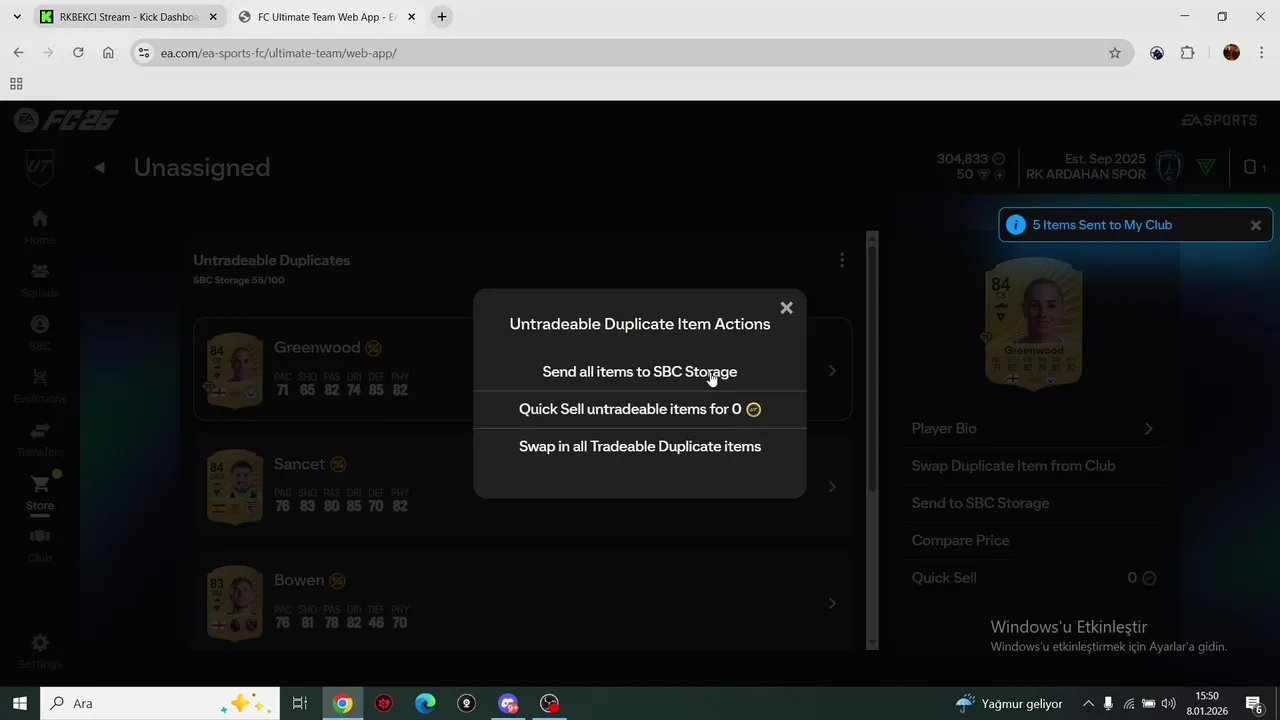Select Quick Sell untradeable items for 0
Viewport: 1280px width, 720px height.
coord(640,409)
